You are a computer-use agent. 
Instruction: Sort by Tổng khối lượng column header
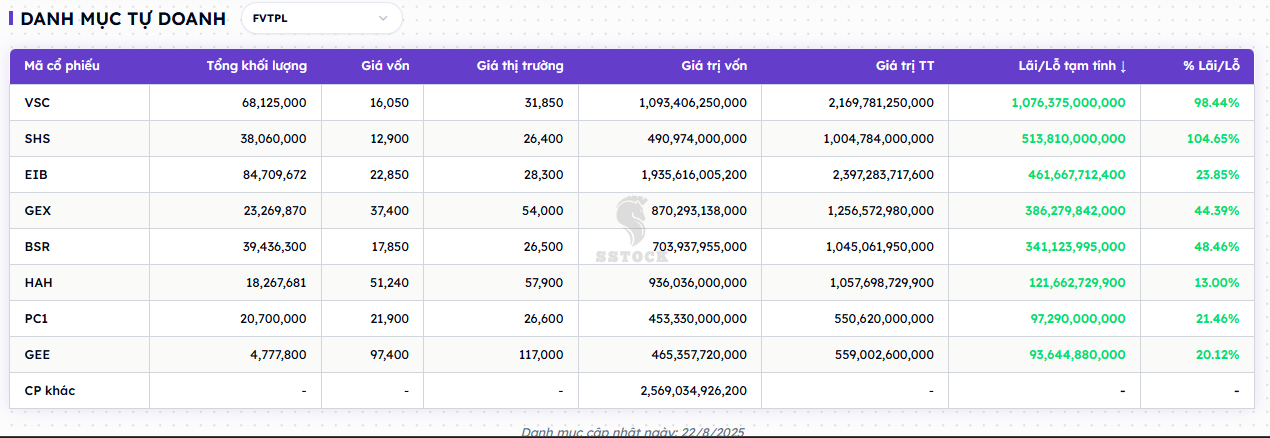tap(256, 66)
